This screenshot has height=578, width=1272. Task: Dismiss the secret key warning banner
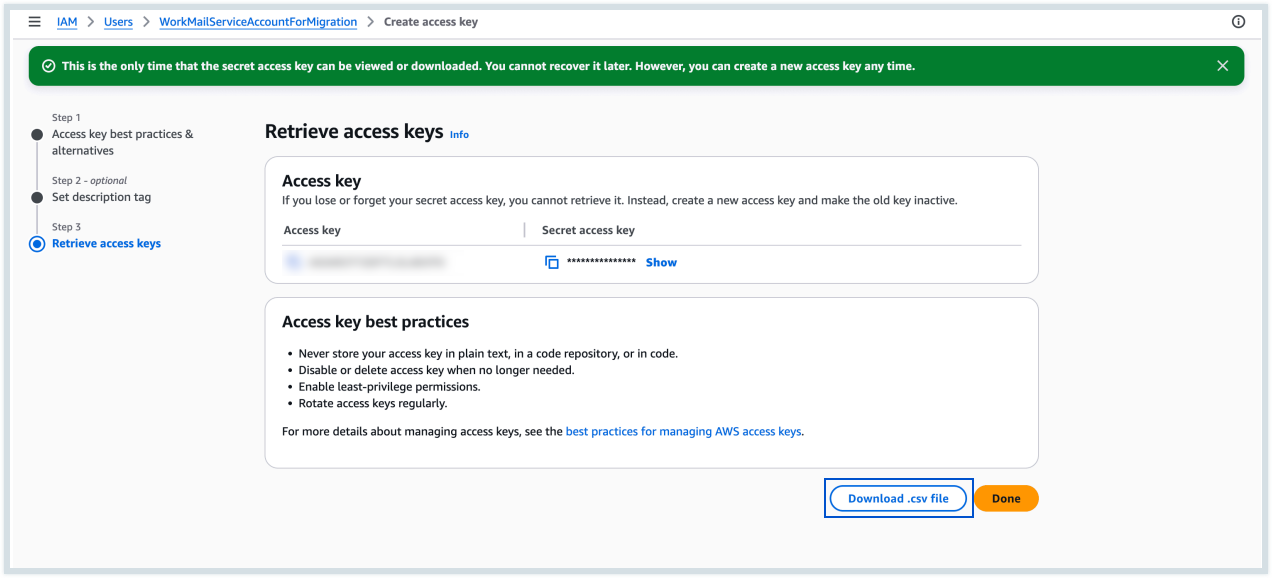click(x=1222, y=65)
